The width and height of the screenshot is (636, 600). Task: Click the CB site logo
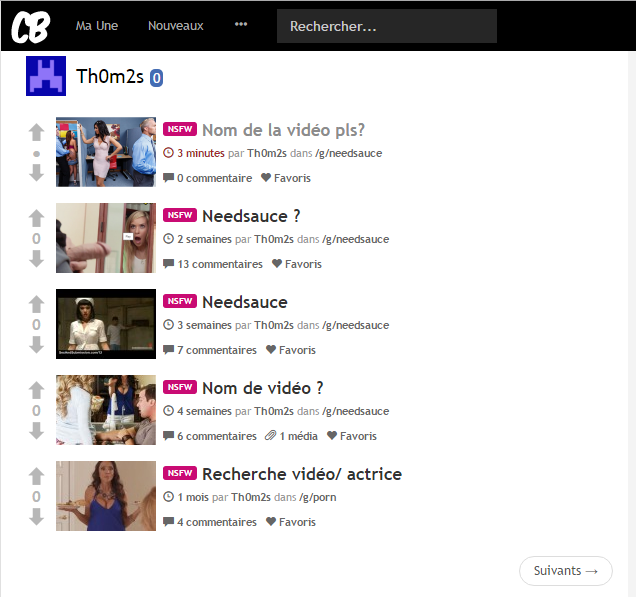tap(30, 26)
